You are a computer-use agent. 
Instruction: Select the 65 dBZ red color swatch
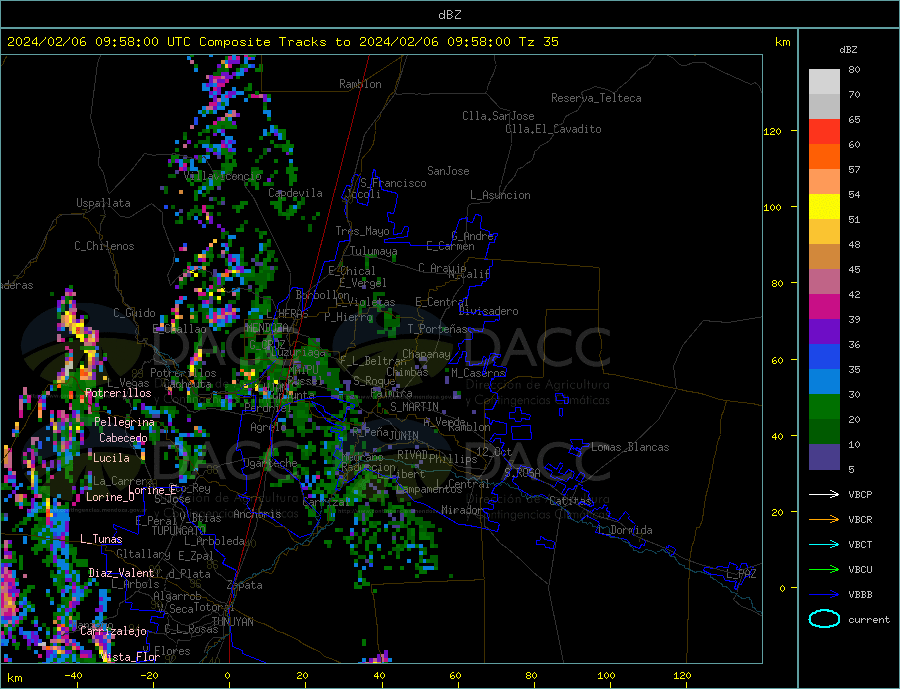pos(824,131)
